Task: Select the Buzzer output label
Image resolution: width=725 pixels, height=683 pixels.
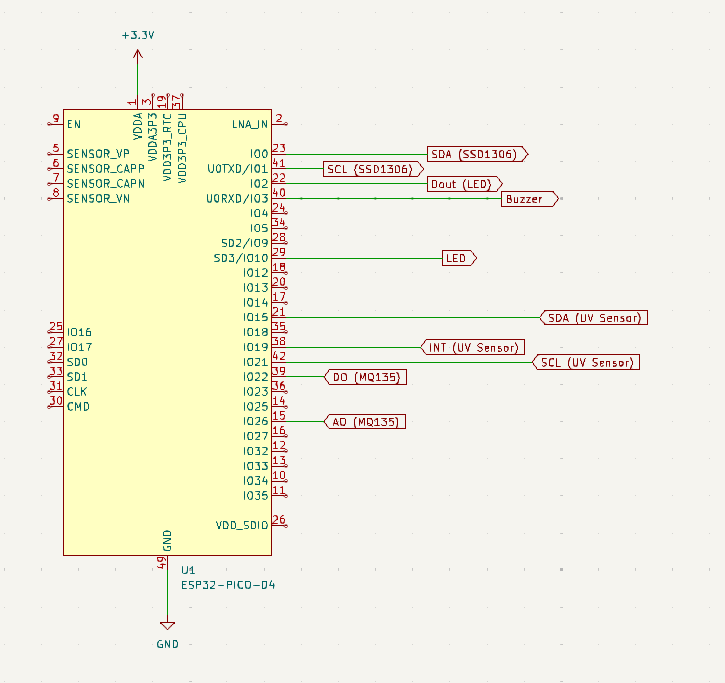Action: click(530, 199)
